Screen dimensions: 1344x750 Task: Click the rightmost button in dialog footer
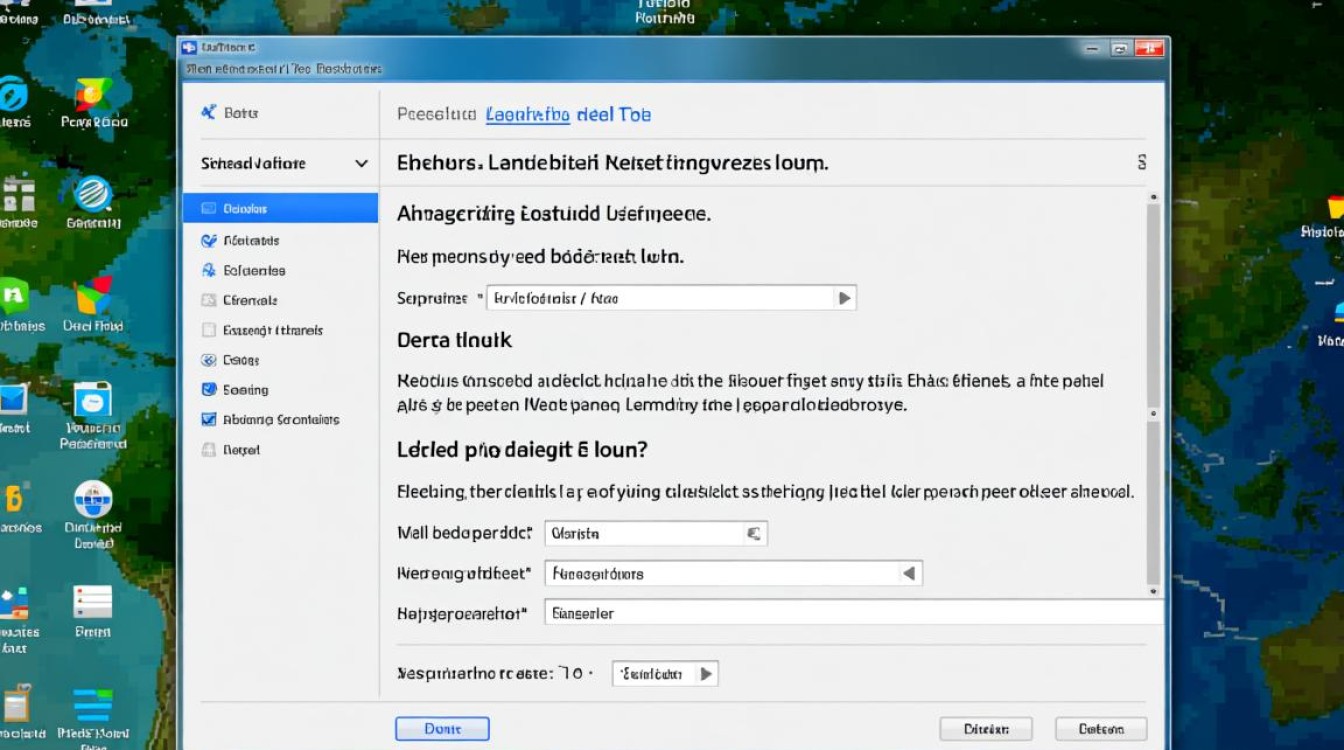1101,729
